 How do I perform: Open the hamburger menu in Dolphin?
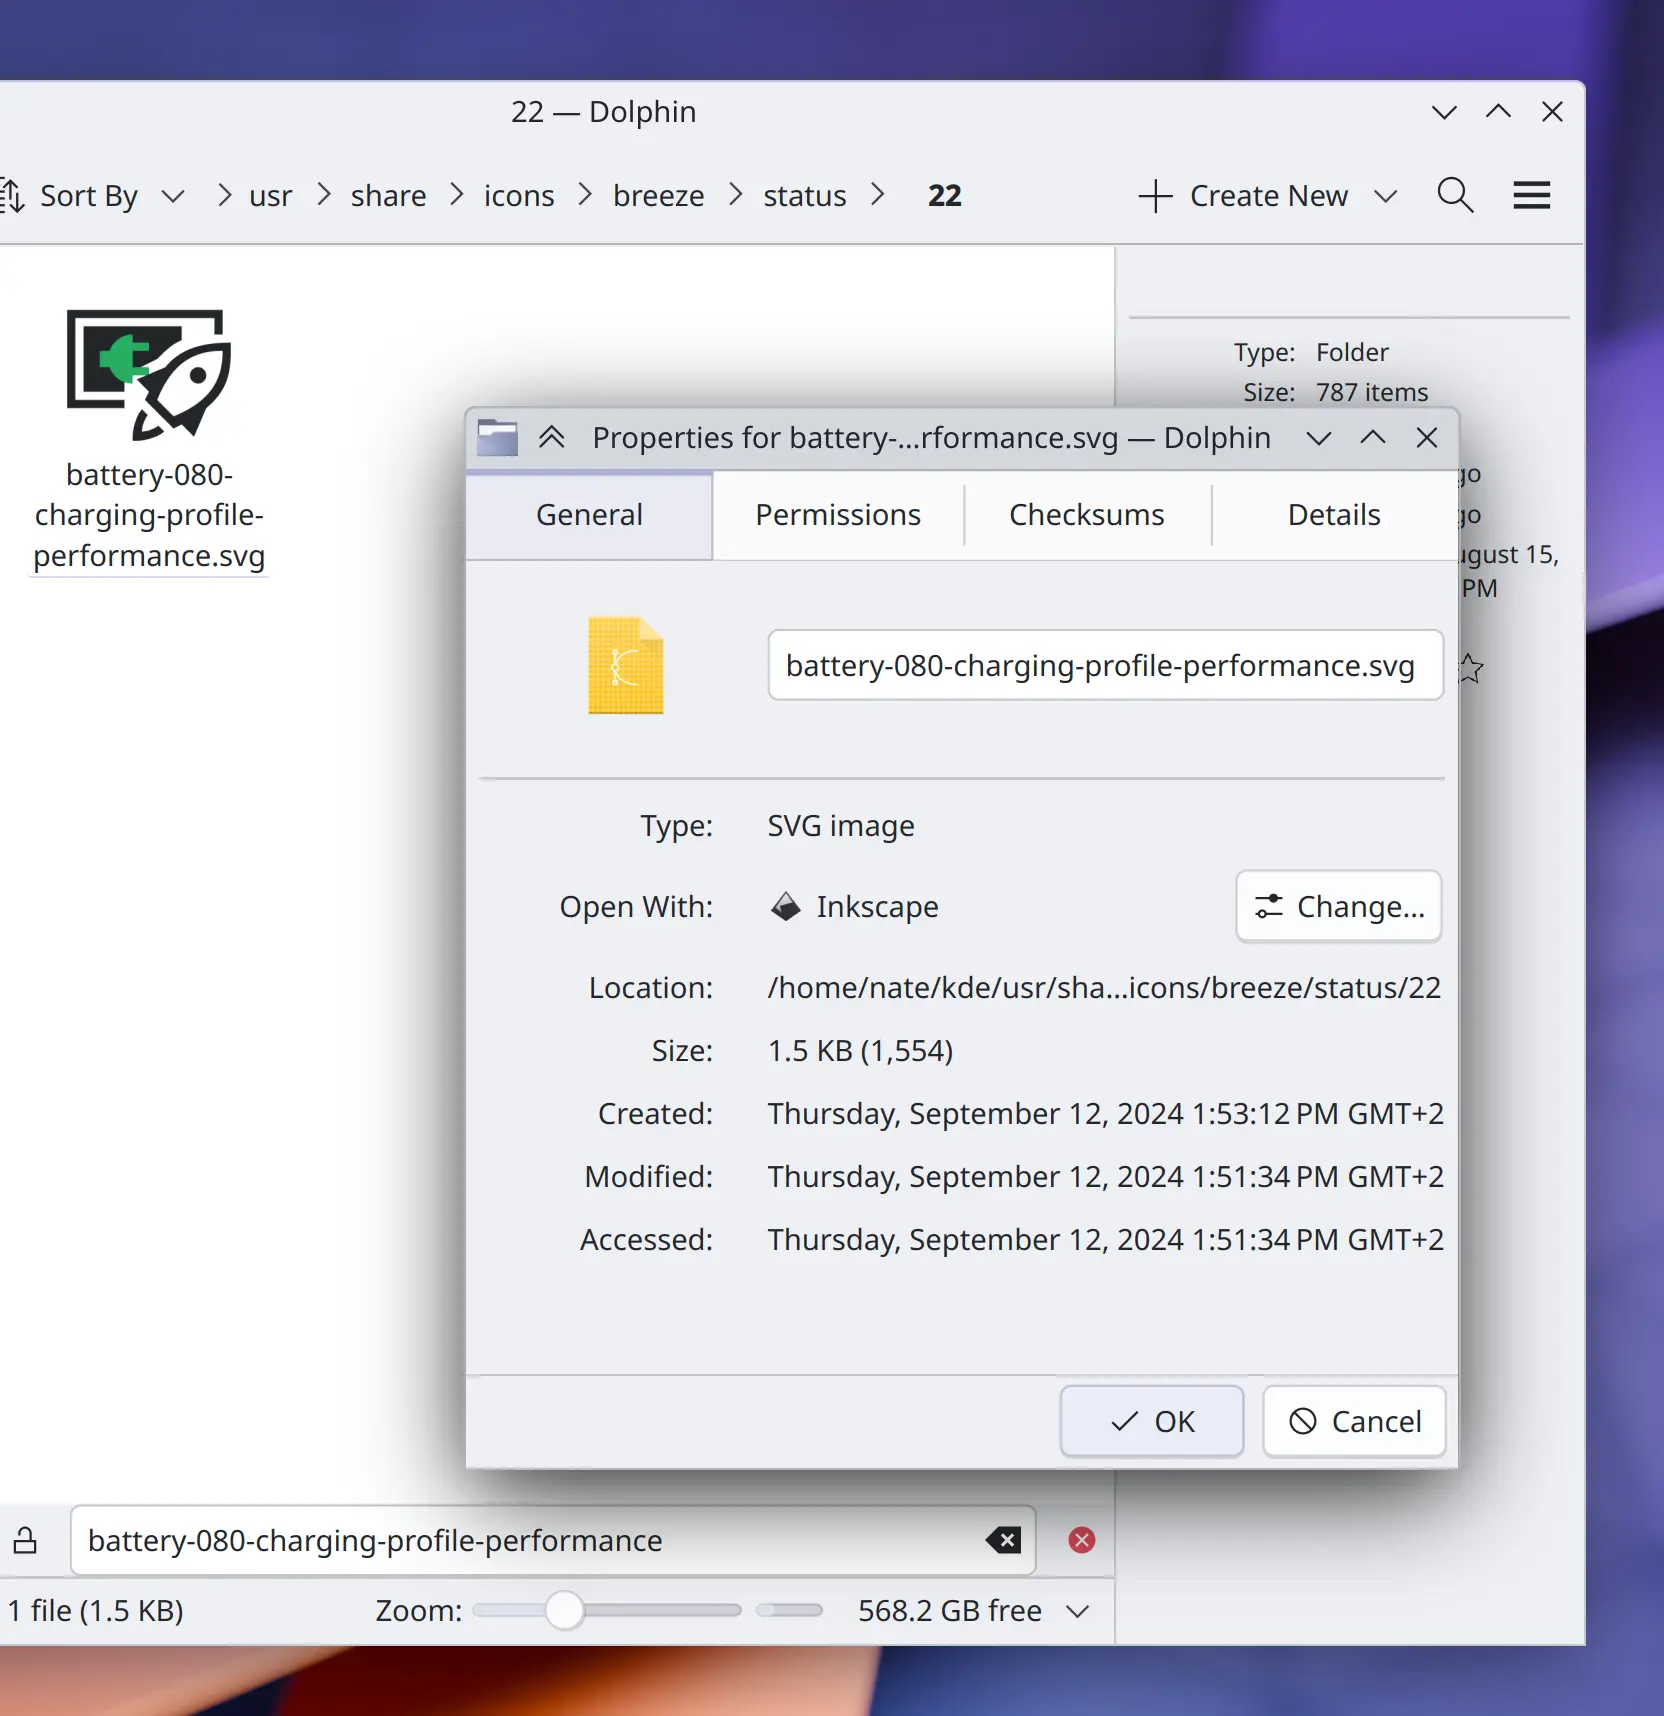[1531, 195]
